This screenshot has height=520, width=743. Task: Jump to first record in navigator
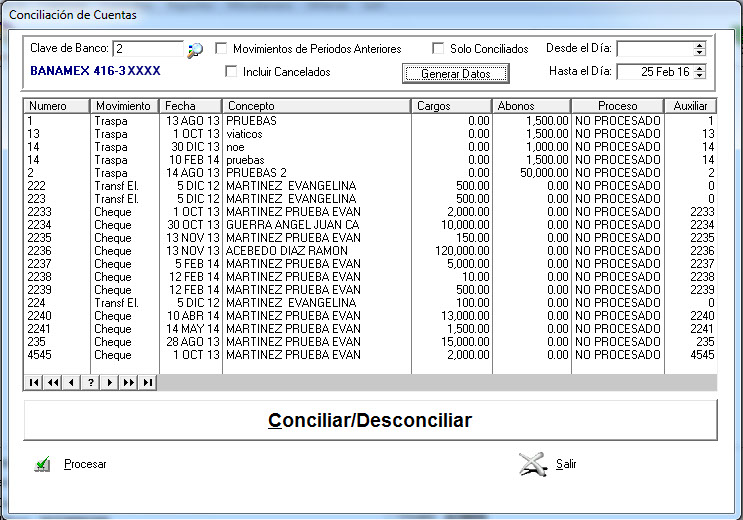pos(34,382)
